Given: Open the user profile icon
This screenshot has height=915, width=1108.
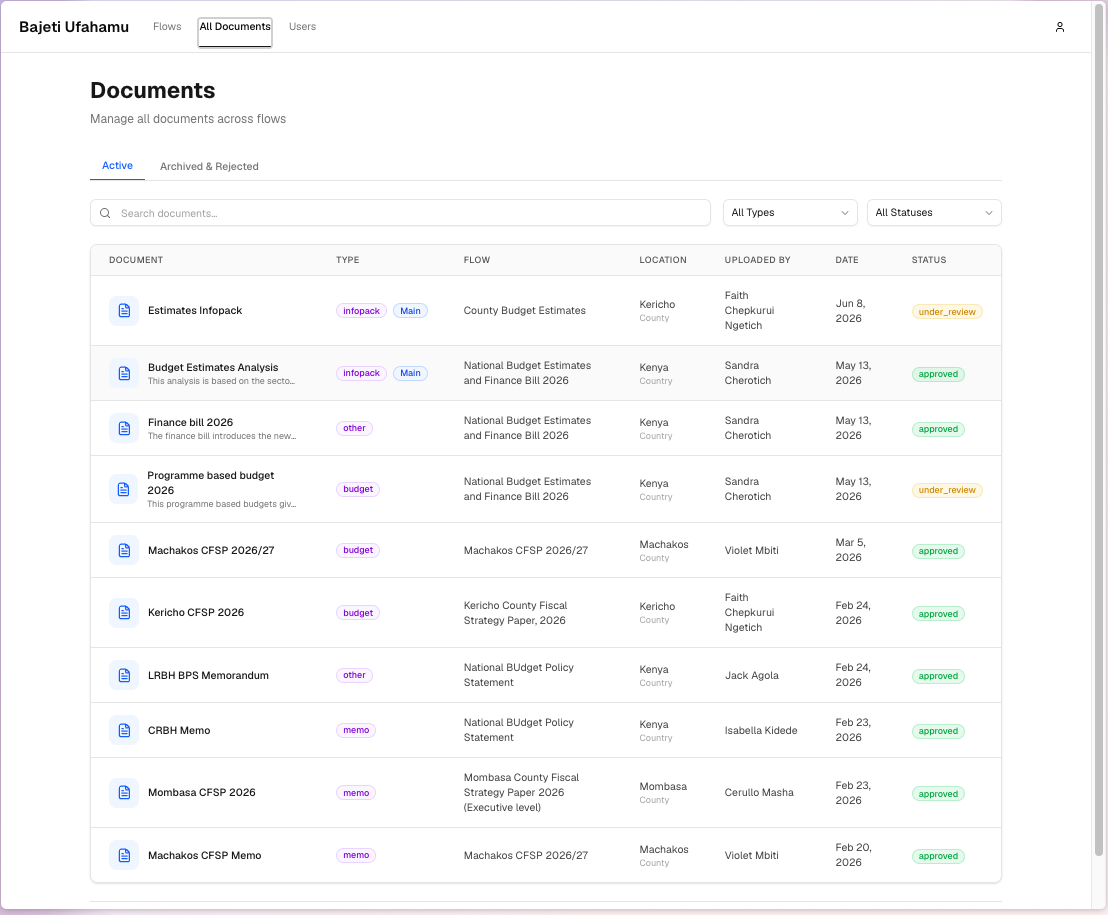Looking at the screenshot, I should [1059, 27].
